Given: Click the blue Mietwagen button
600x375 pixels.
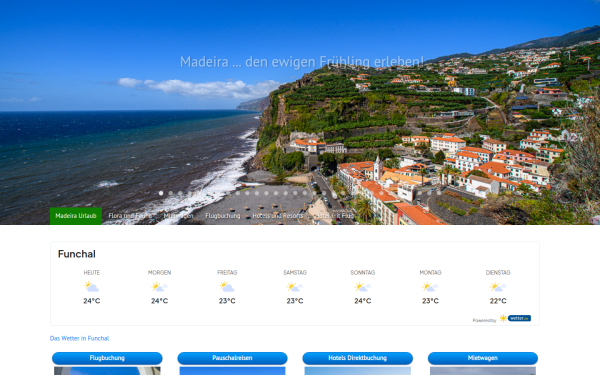Looking at the screenshot, I should point(483,358).
